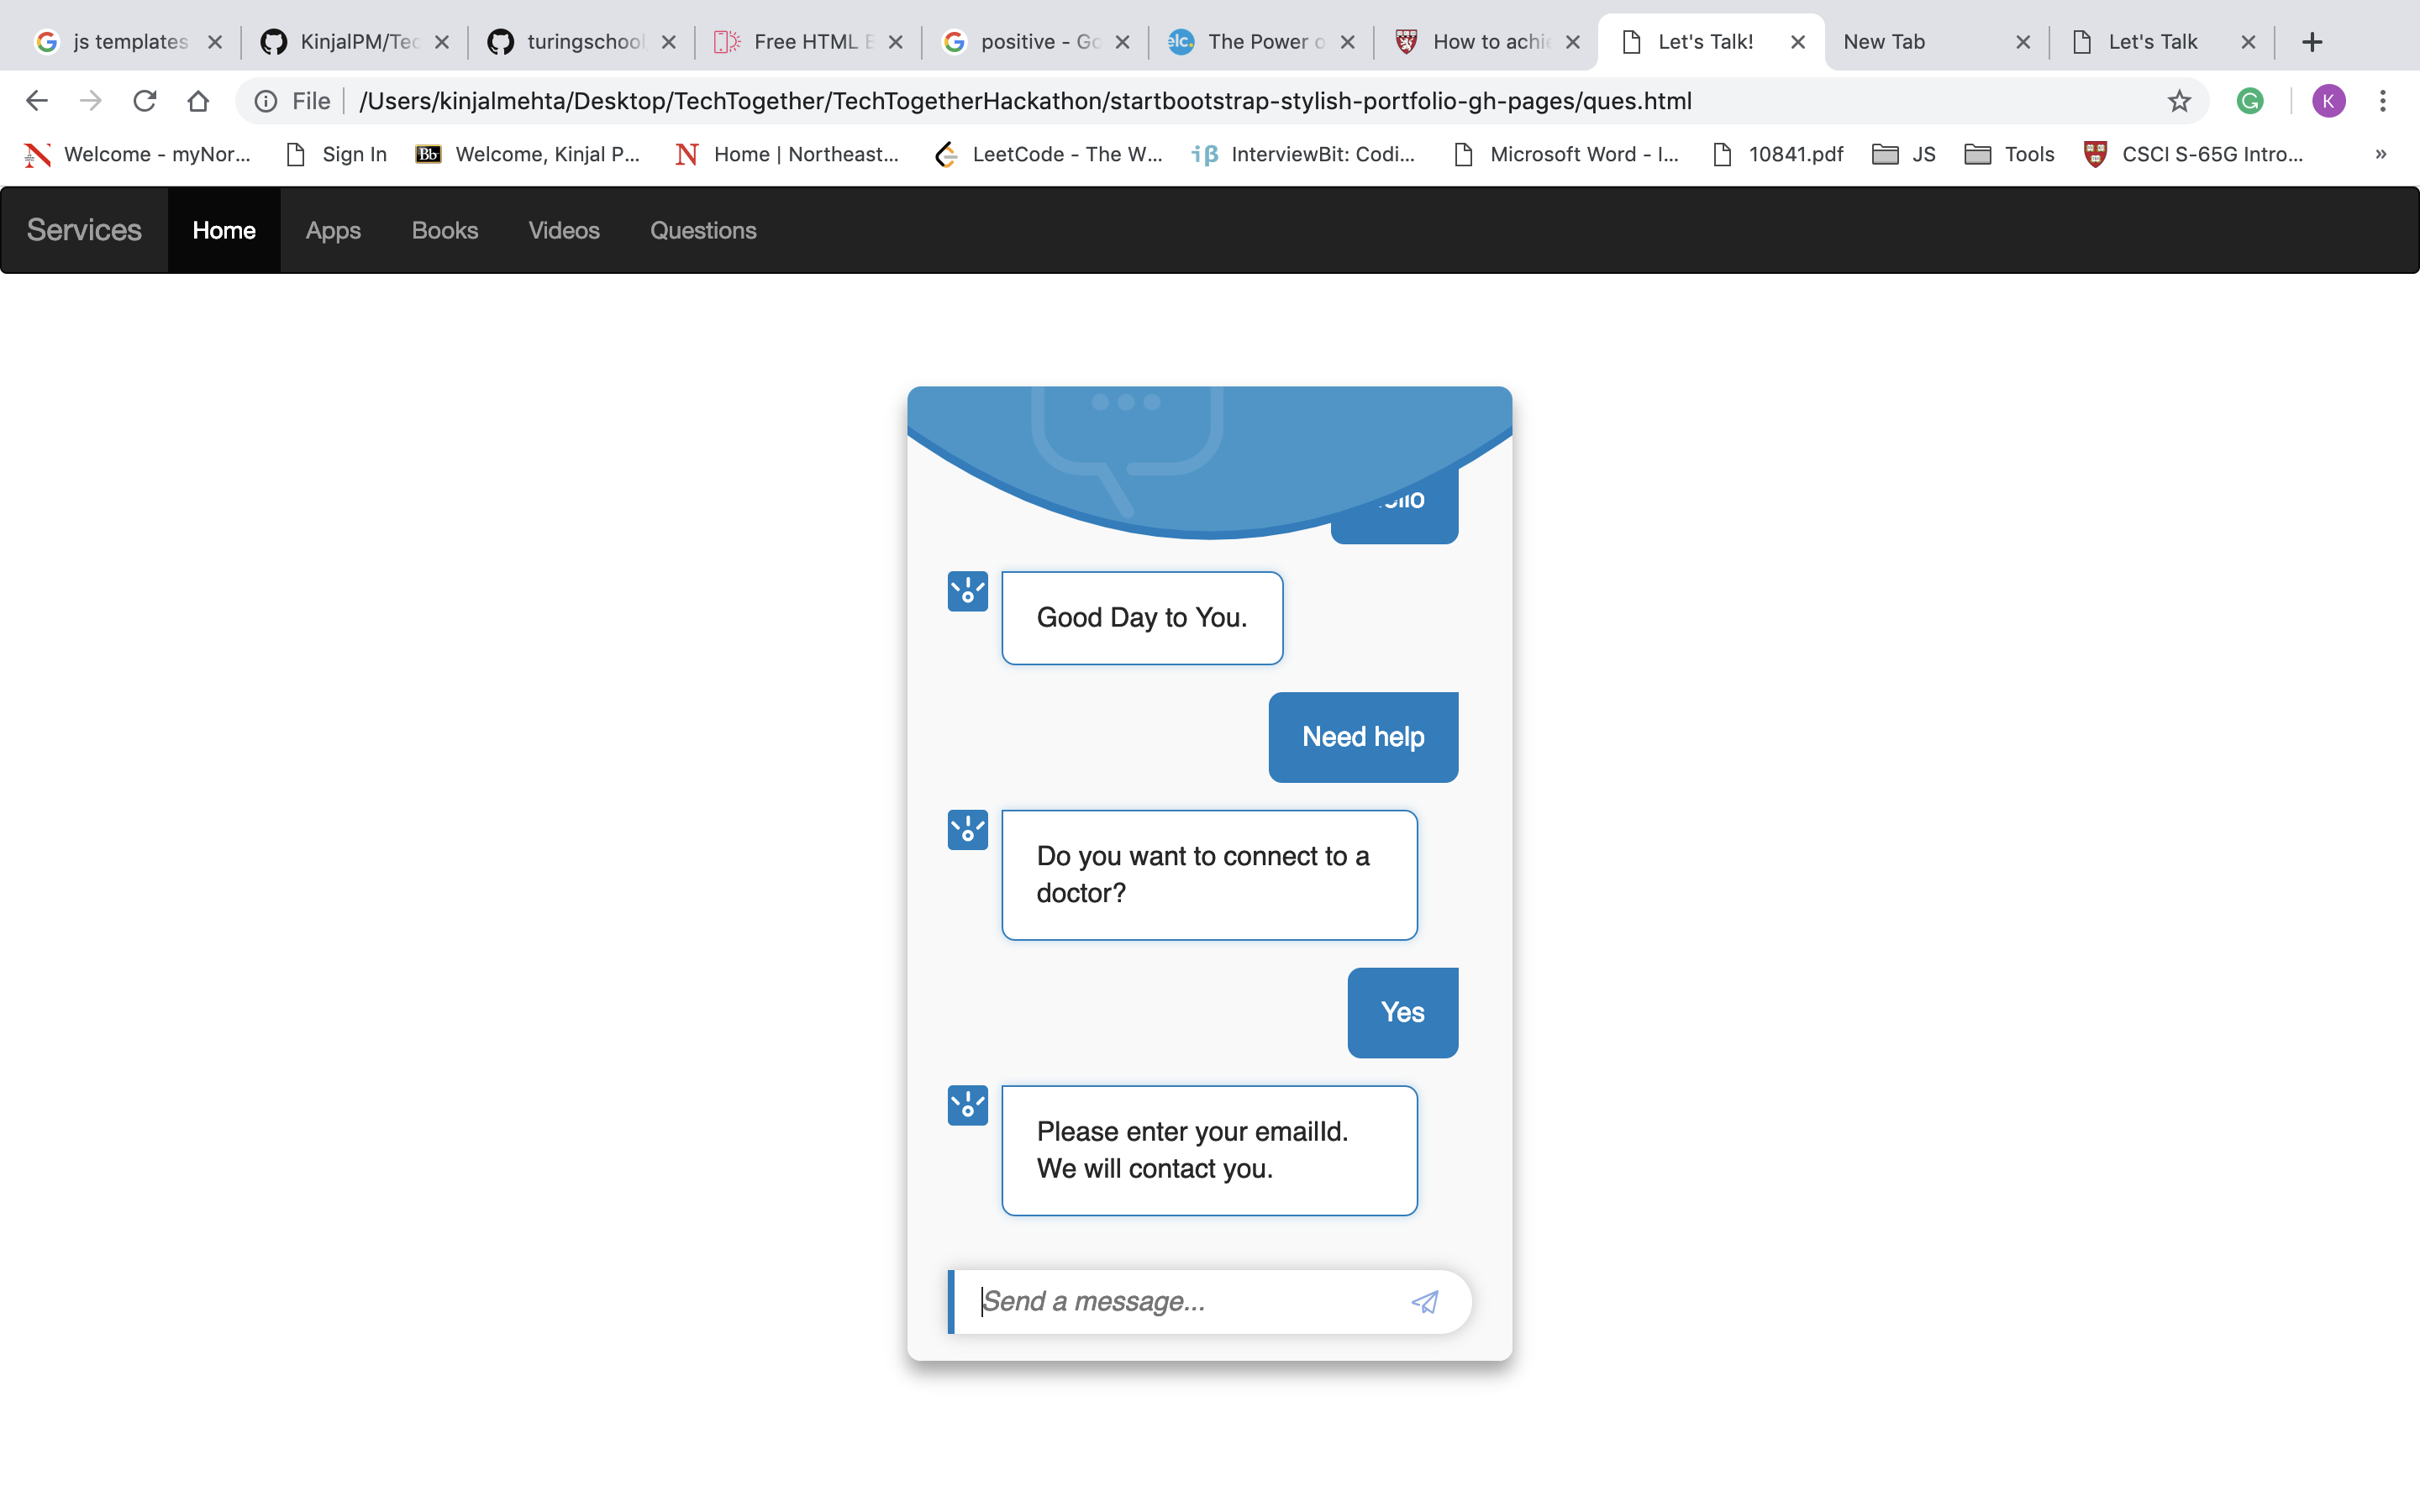This screenshot has width=2420, height=1512.
Task: Expand the hidden bookmarks overflow chevron
Action: pyautogui.click(x=2380, y=154)
